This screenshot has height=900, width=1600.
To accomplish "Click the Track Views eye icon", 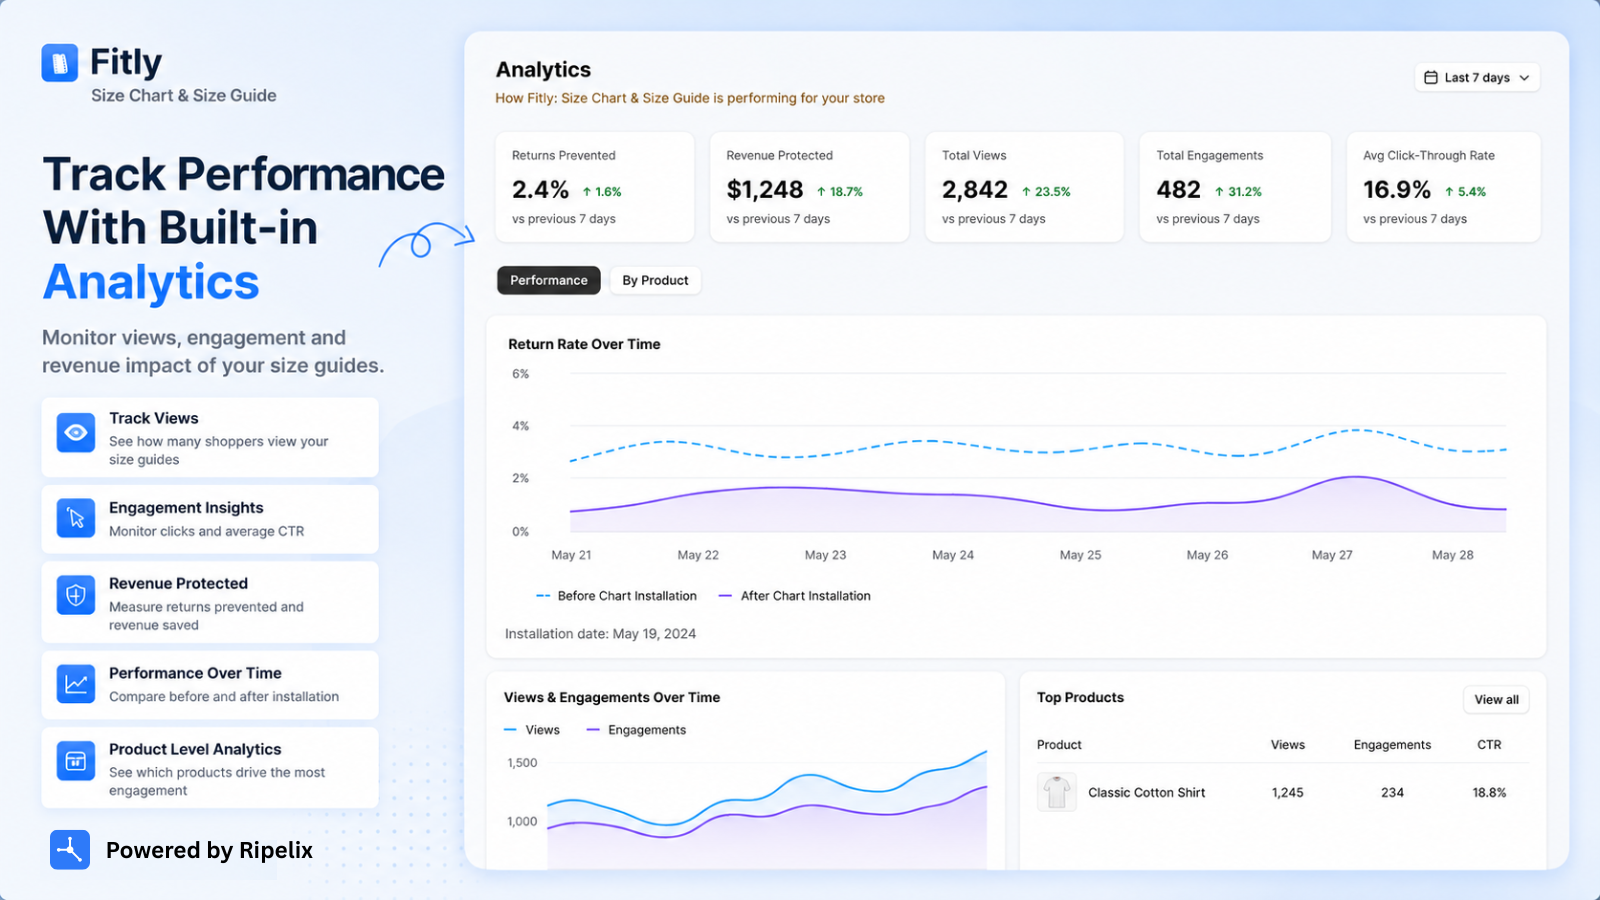I will (76, 433).
